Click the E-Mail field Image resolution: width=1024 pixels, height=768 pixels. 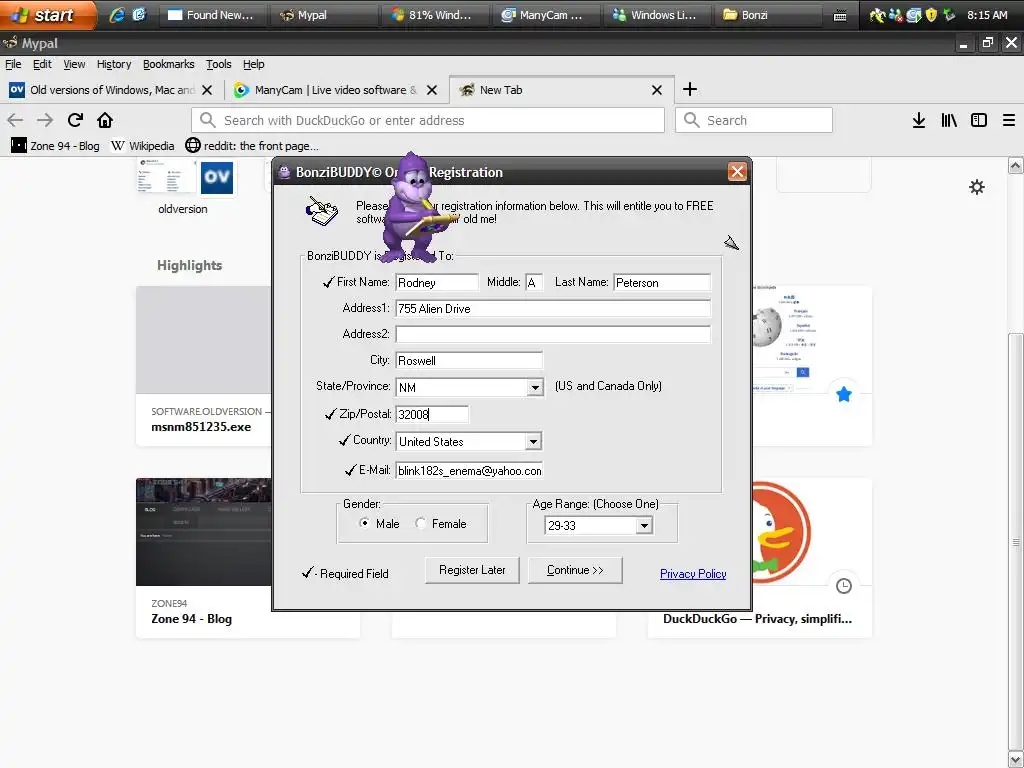coord(469,470)
